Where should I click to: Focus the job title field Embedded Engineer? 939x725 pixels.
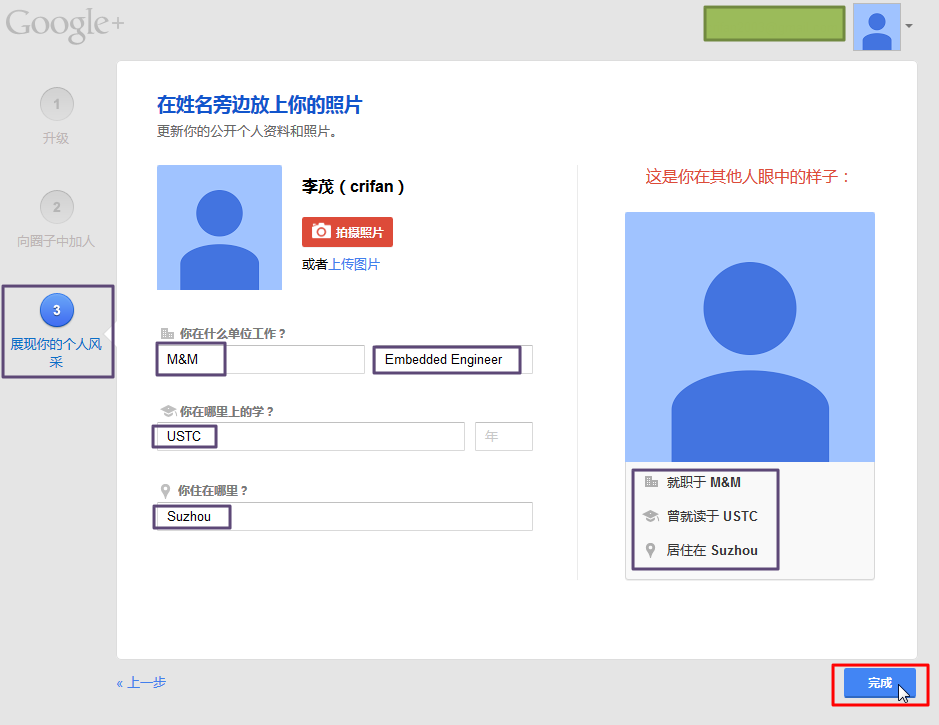453,359
